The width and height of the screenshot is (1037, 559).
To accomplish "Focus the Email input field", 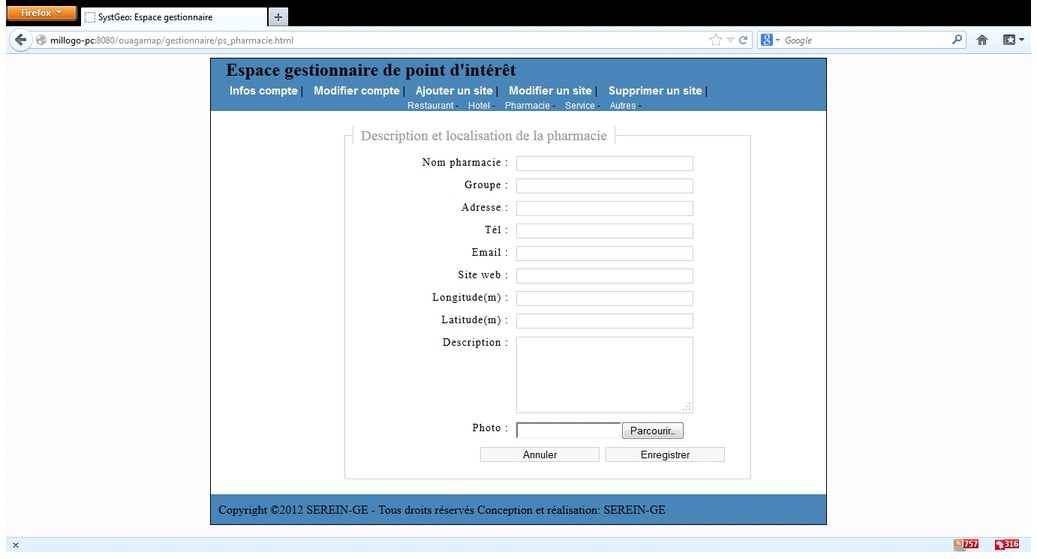I will pyautogui.click(x=604, y=253).
